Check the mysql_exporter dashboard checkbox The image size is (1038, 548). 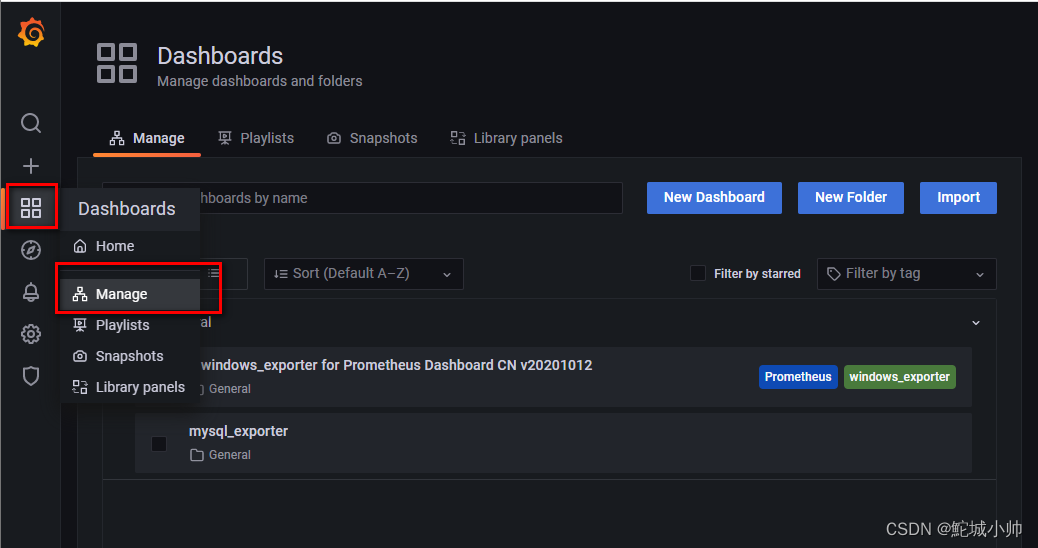(159, 443)
